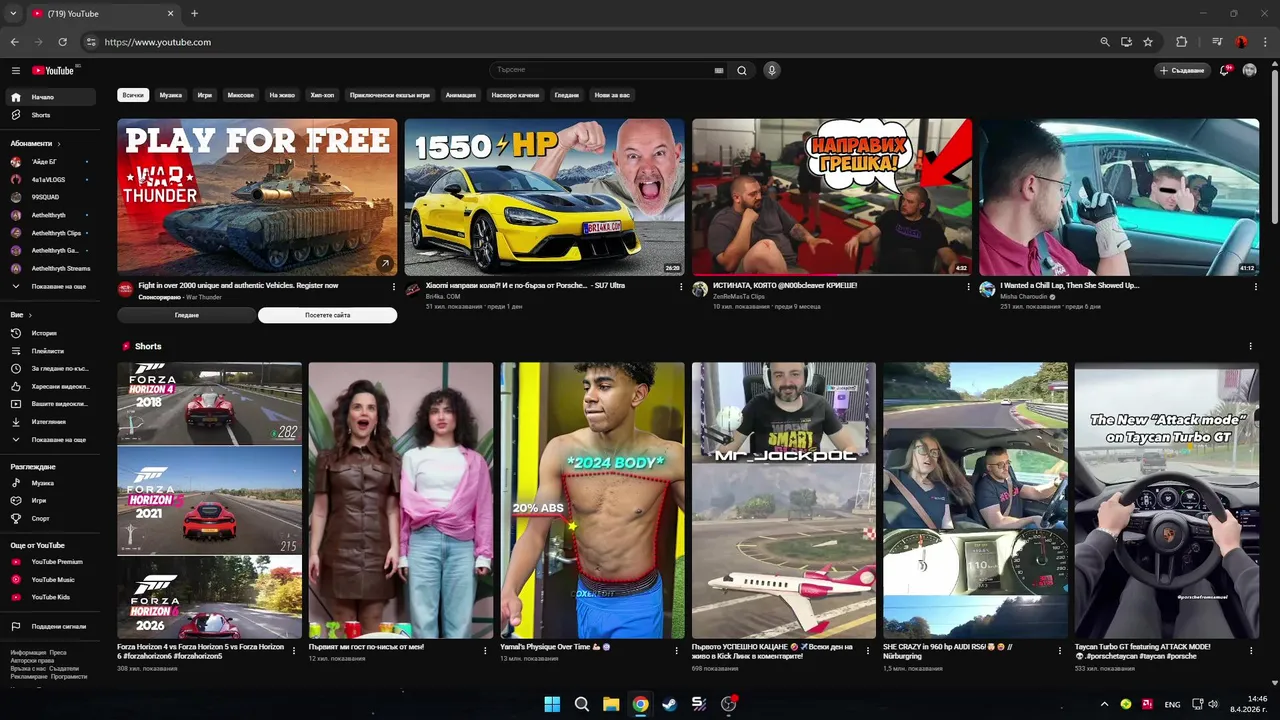The width and height of the screenshot is (1280, 720).
Task: Open YouTube Music link
Action: [x=51, y=580]
